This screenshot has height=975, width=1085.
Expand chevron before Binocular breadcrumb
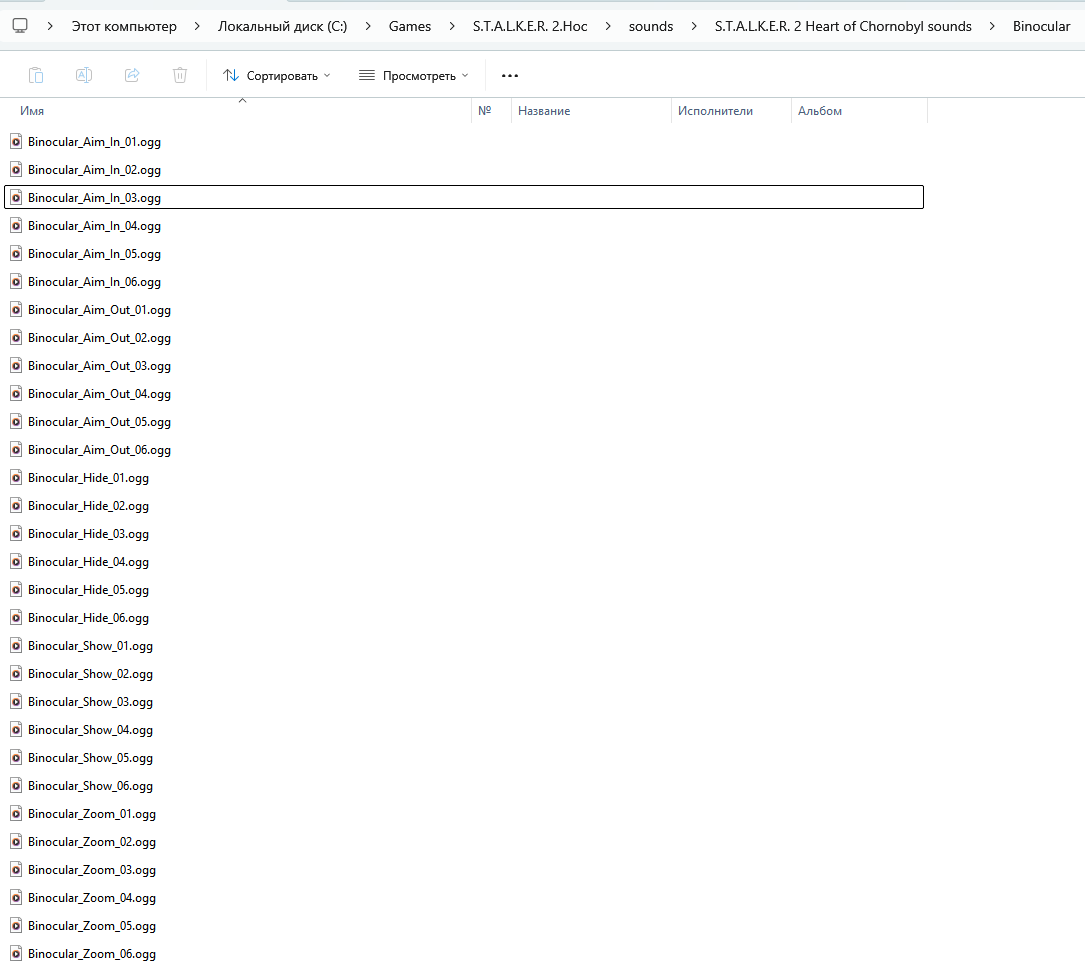point(992,26)
